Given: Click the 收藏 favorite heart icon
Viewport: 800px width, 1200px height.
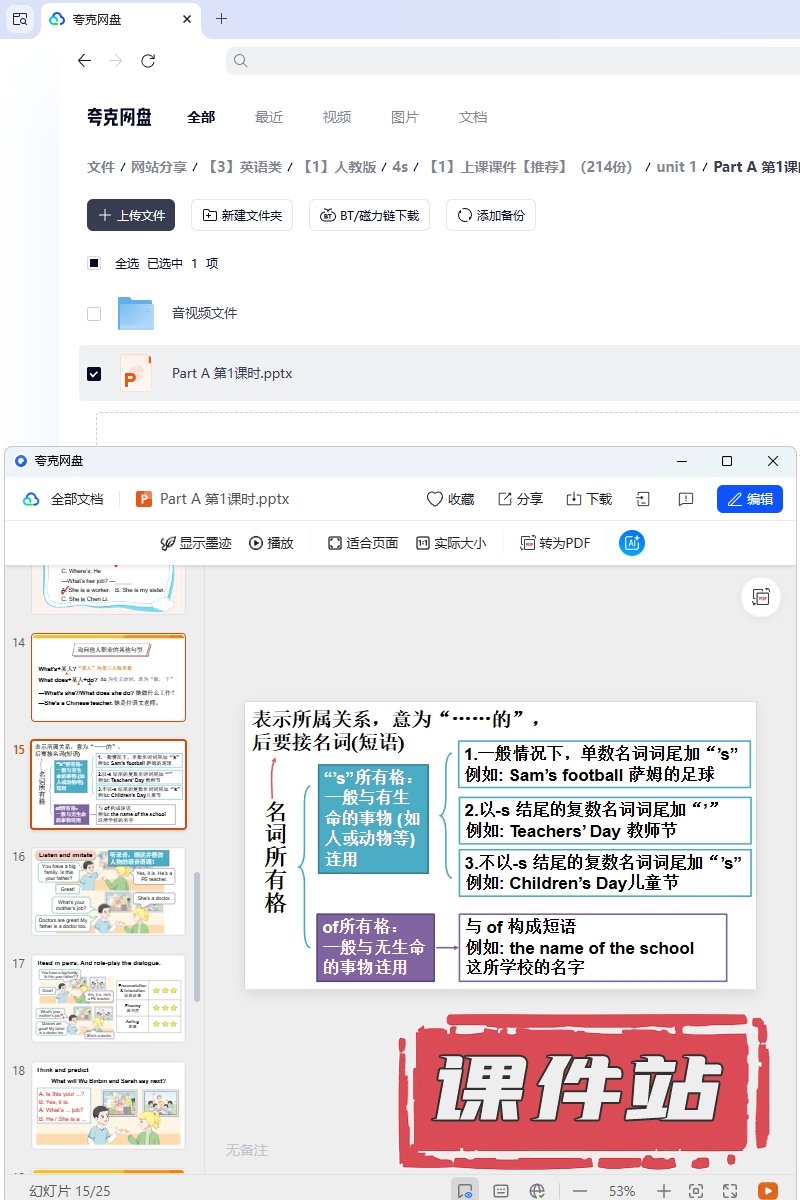Looking at the screenshot, I should (450, 499).
